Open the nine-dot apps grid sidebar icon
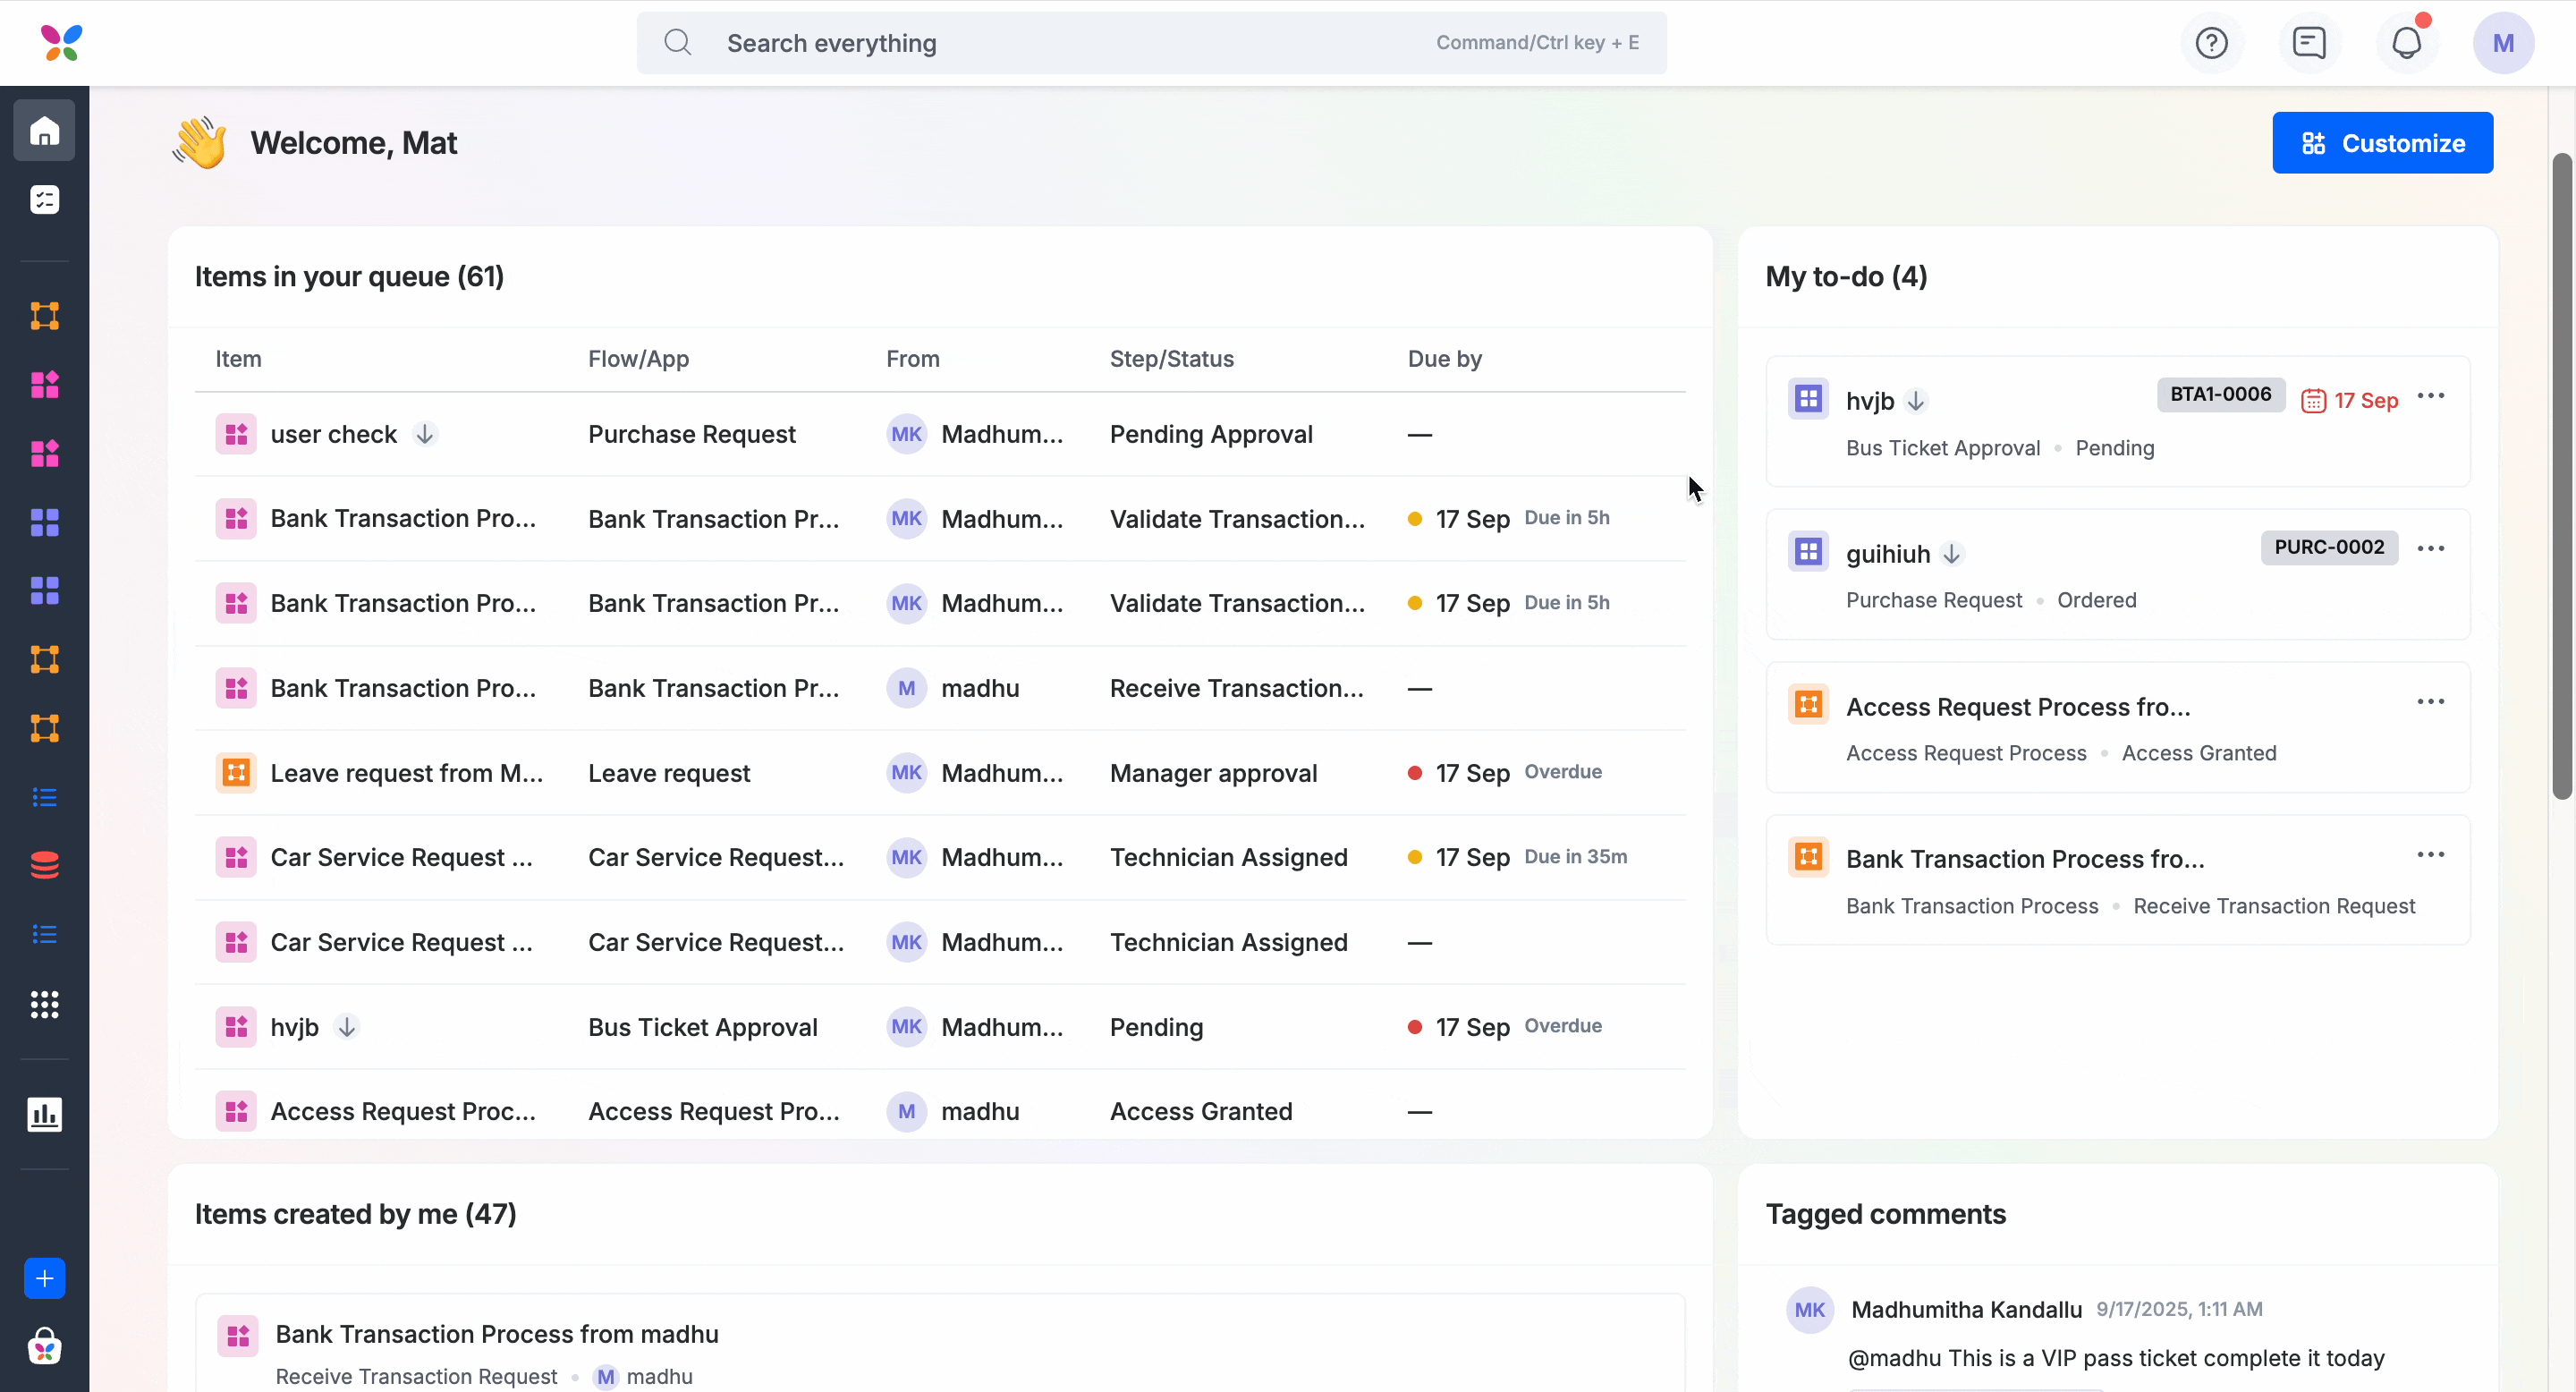Screen dimensions: 2576x1392 (44, 1004)
